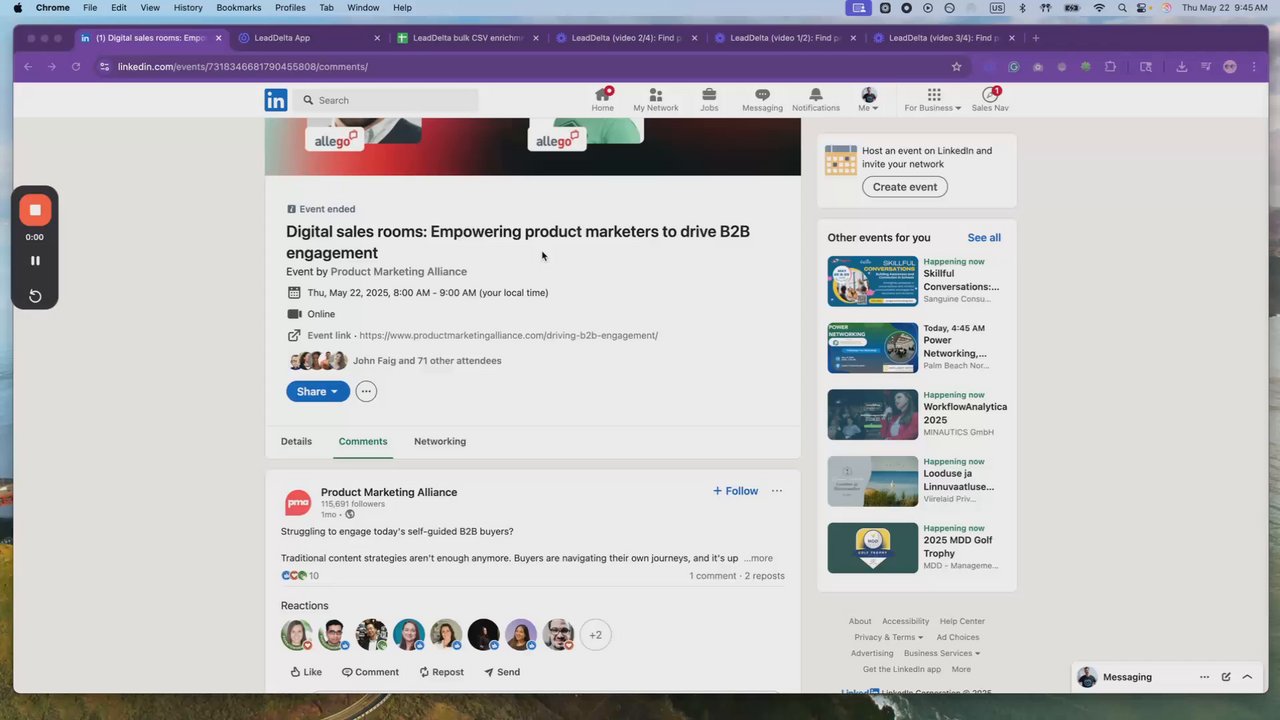Viewport: 1280px width, 720px height.
Task: Open WorkflowAnalytica 2025 event title
Action: (x=965, y=414)
